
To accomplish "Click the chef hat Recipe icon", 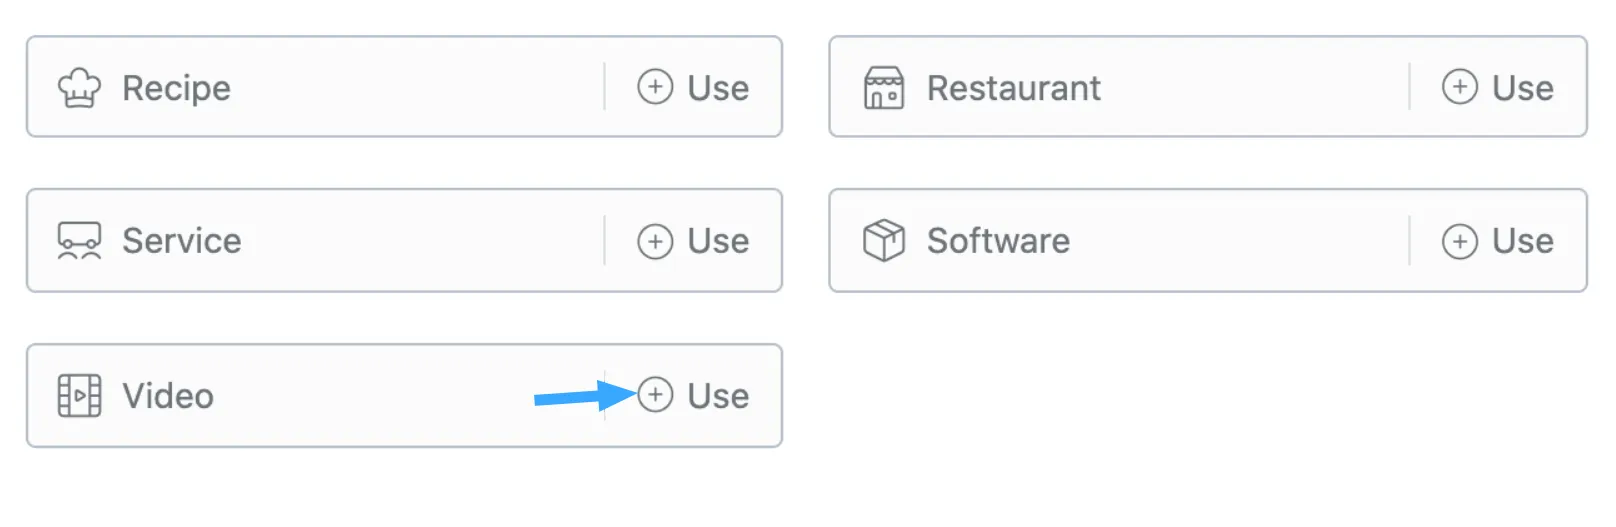I will click(x=79, y=88).
